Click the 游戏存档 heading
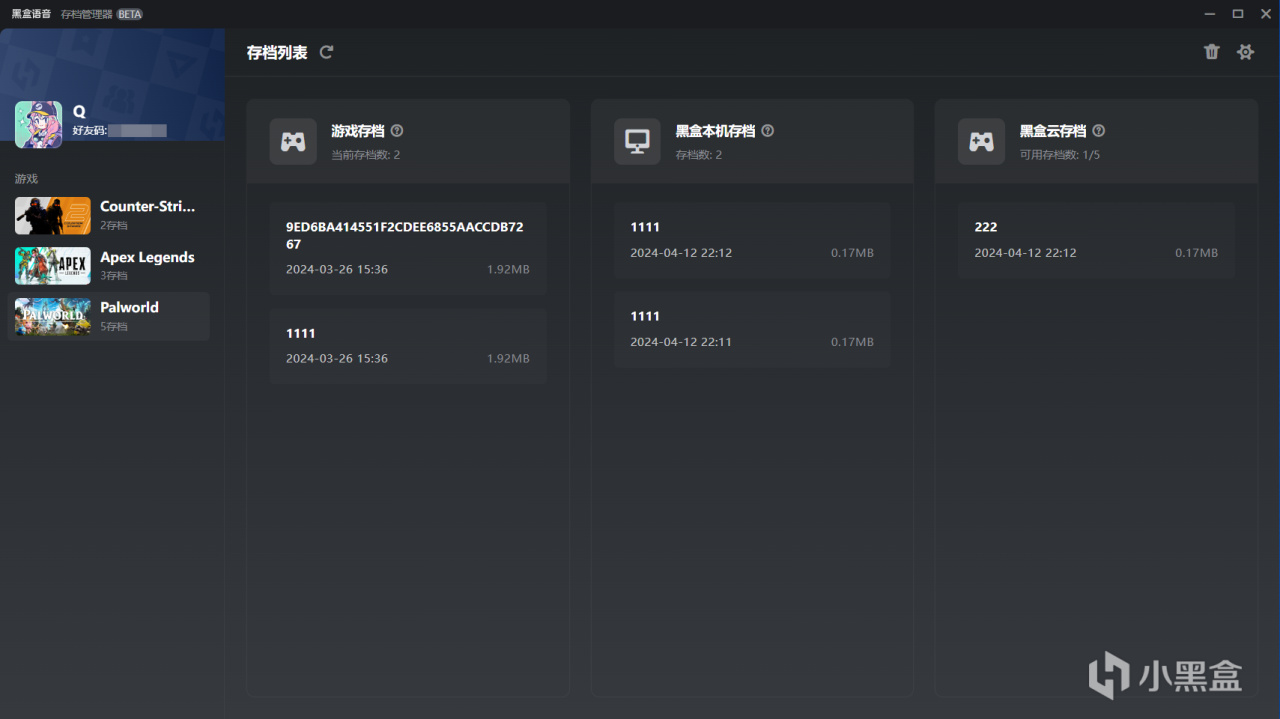 (358, 131)
